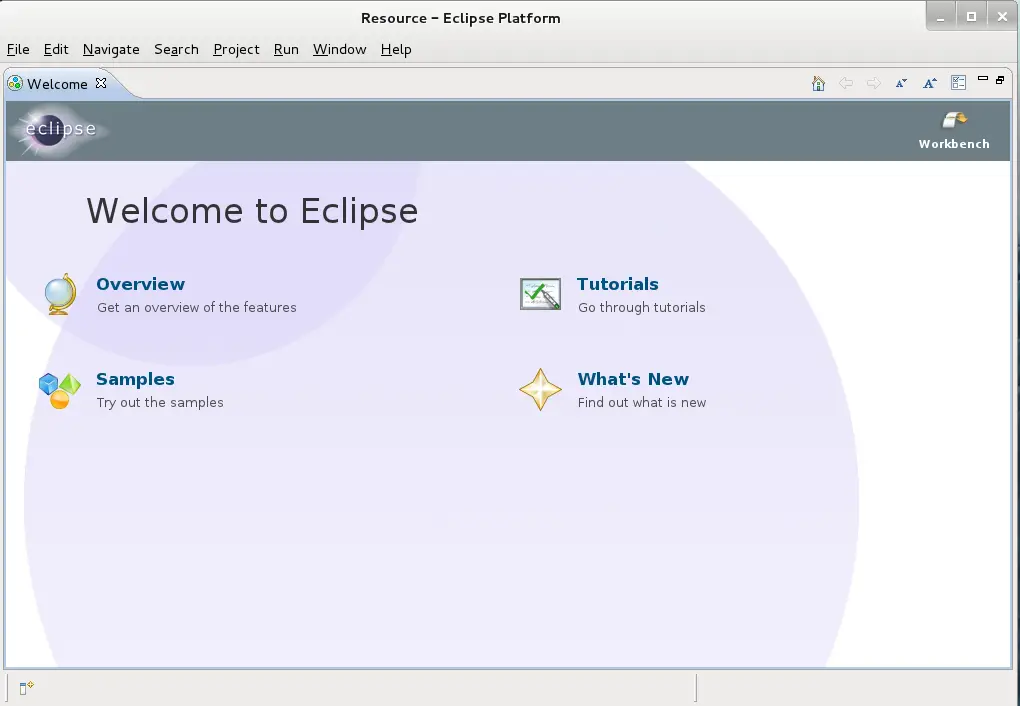Open the Project menu
1020x706 pixels.
(x=236, y=49)
